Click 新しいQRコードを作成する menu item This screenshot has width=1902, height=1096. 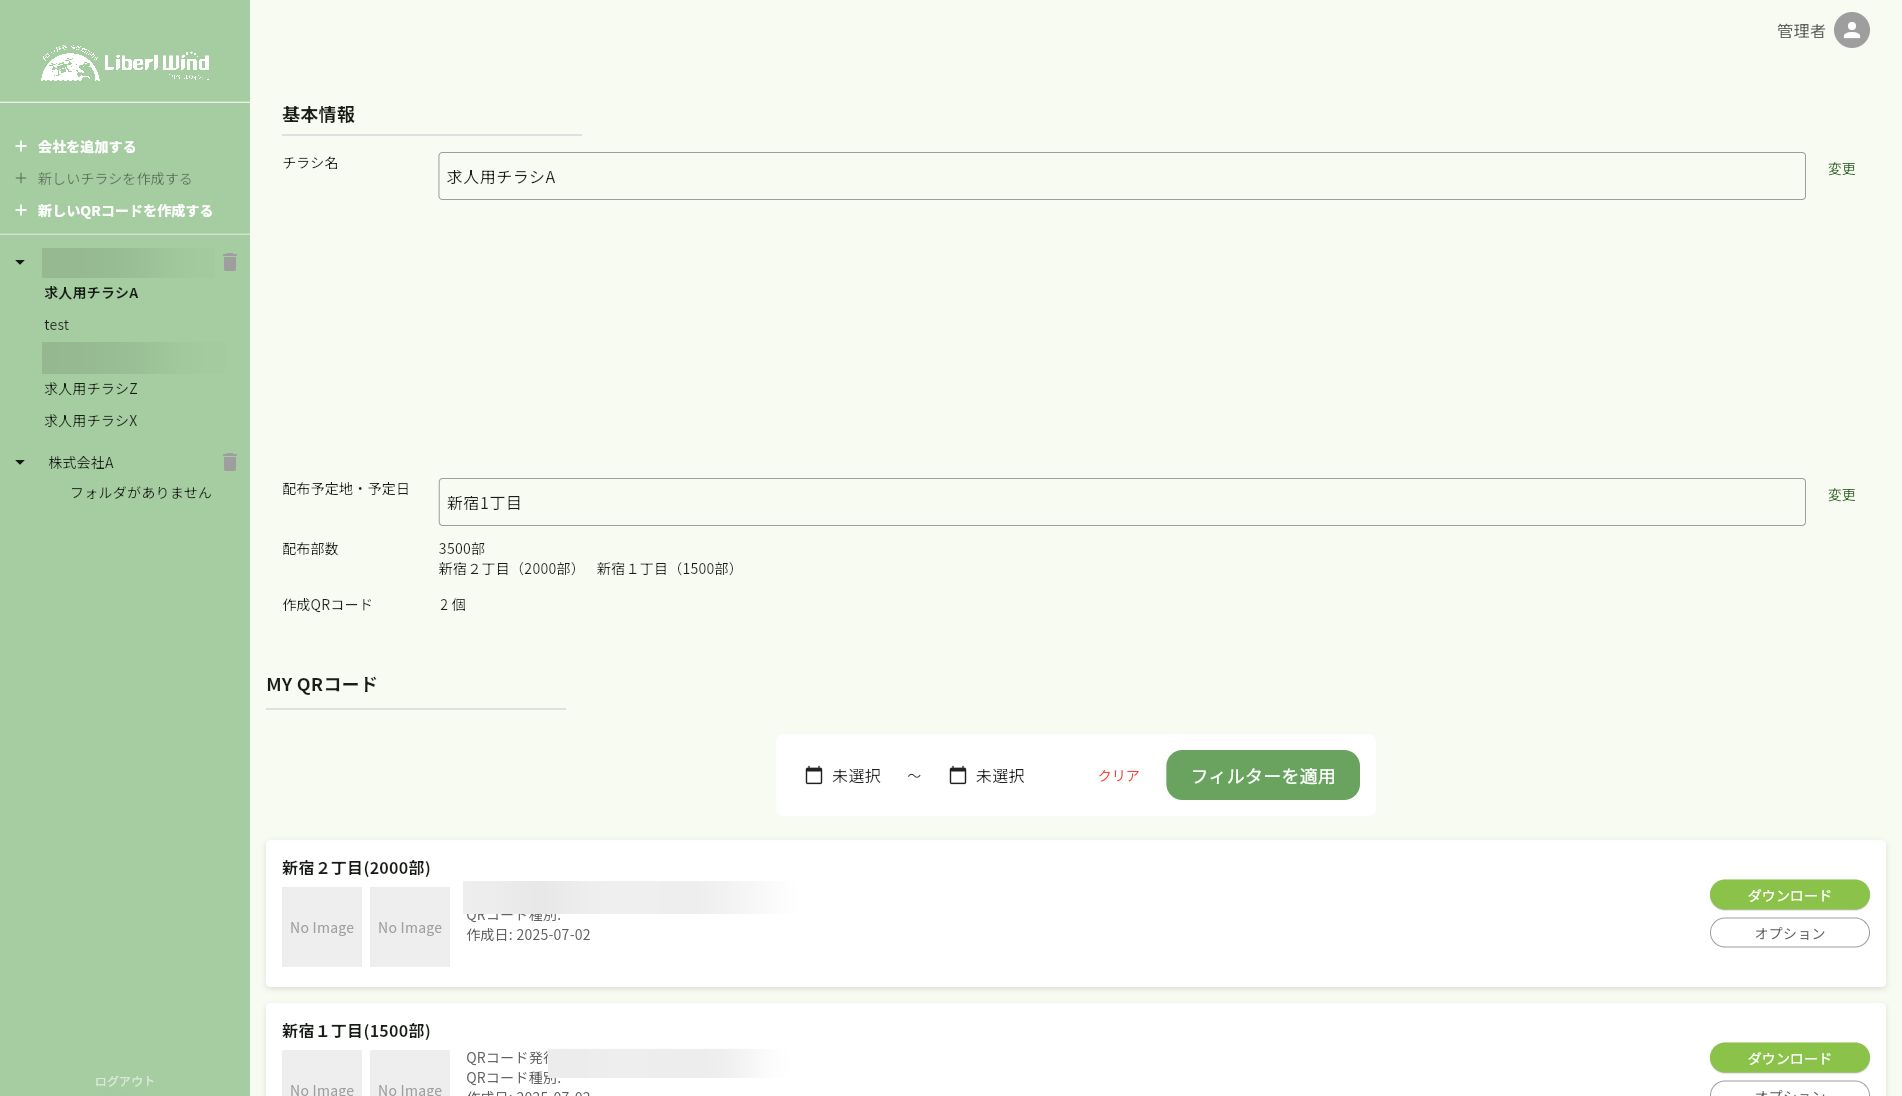pos(125,210)
